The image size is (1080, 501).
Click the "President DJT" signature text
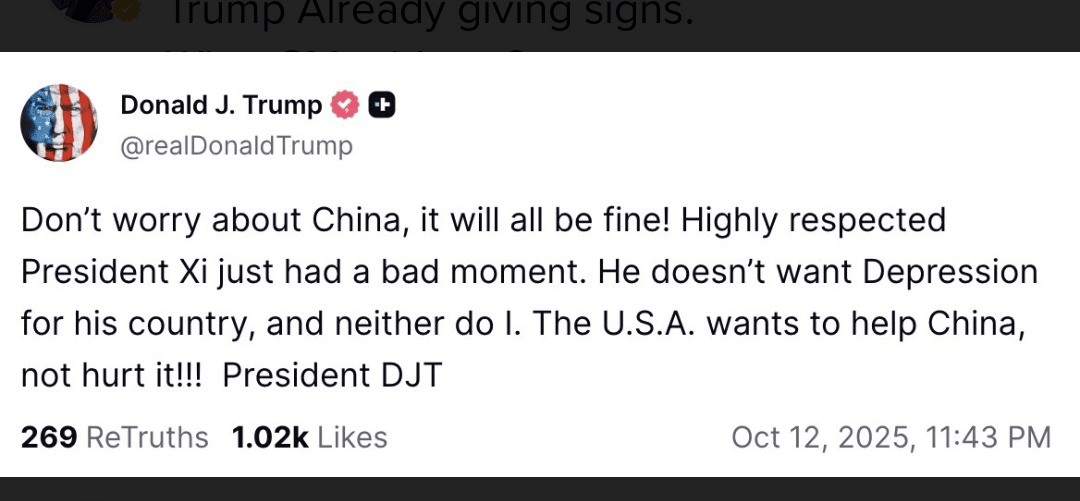pyautogui.click(x=332, y=376)
